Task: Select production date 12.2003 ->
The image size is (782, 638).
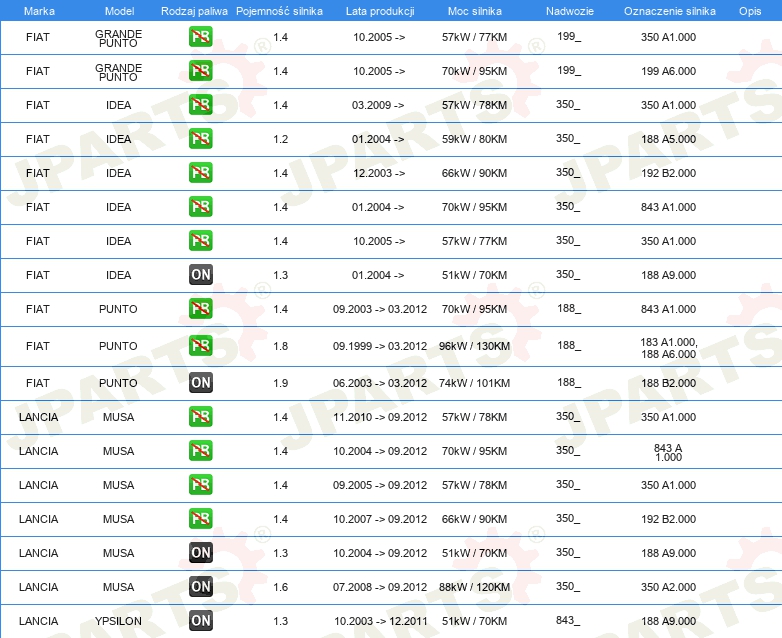Action: coord(379,173)
